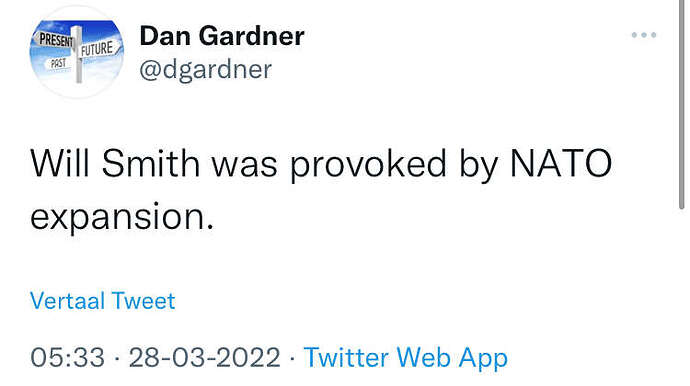Open the Twitter Web App source link
Image resolution: width=690 pixels, height=386 pixels.
pos(406,357)
